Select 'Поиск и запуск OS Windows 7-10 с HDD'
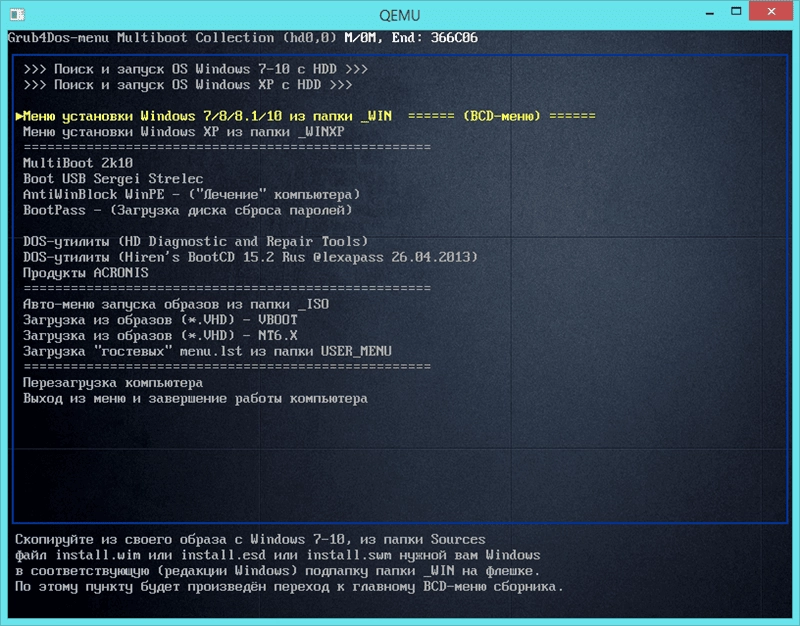Viewport: 800px width, 626px height. 195,69
